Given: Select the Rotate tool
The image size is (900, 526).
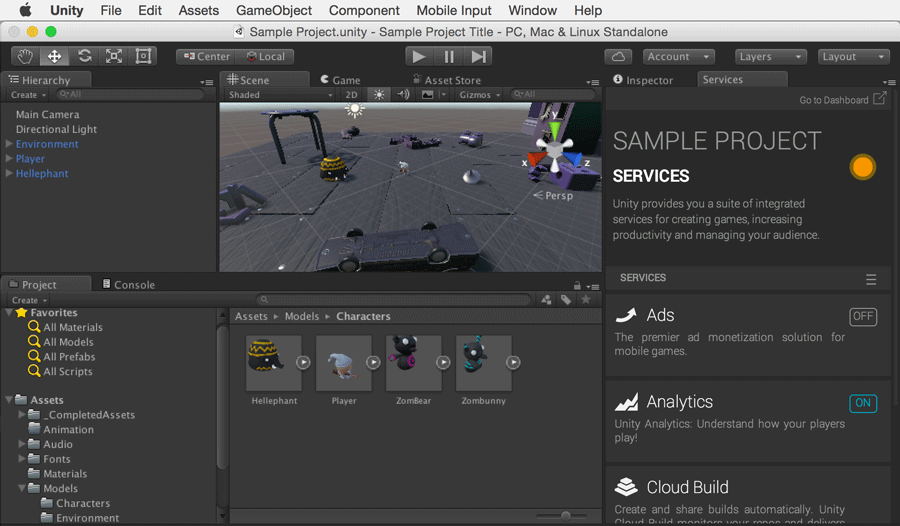Looking at the screenshot, I should [x=84, y=57].
